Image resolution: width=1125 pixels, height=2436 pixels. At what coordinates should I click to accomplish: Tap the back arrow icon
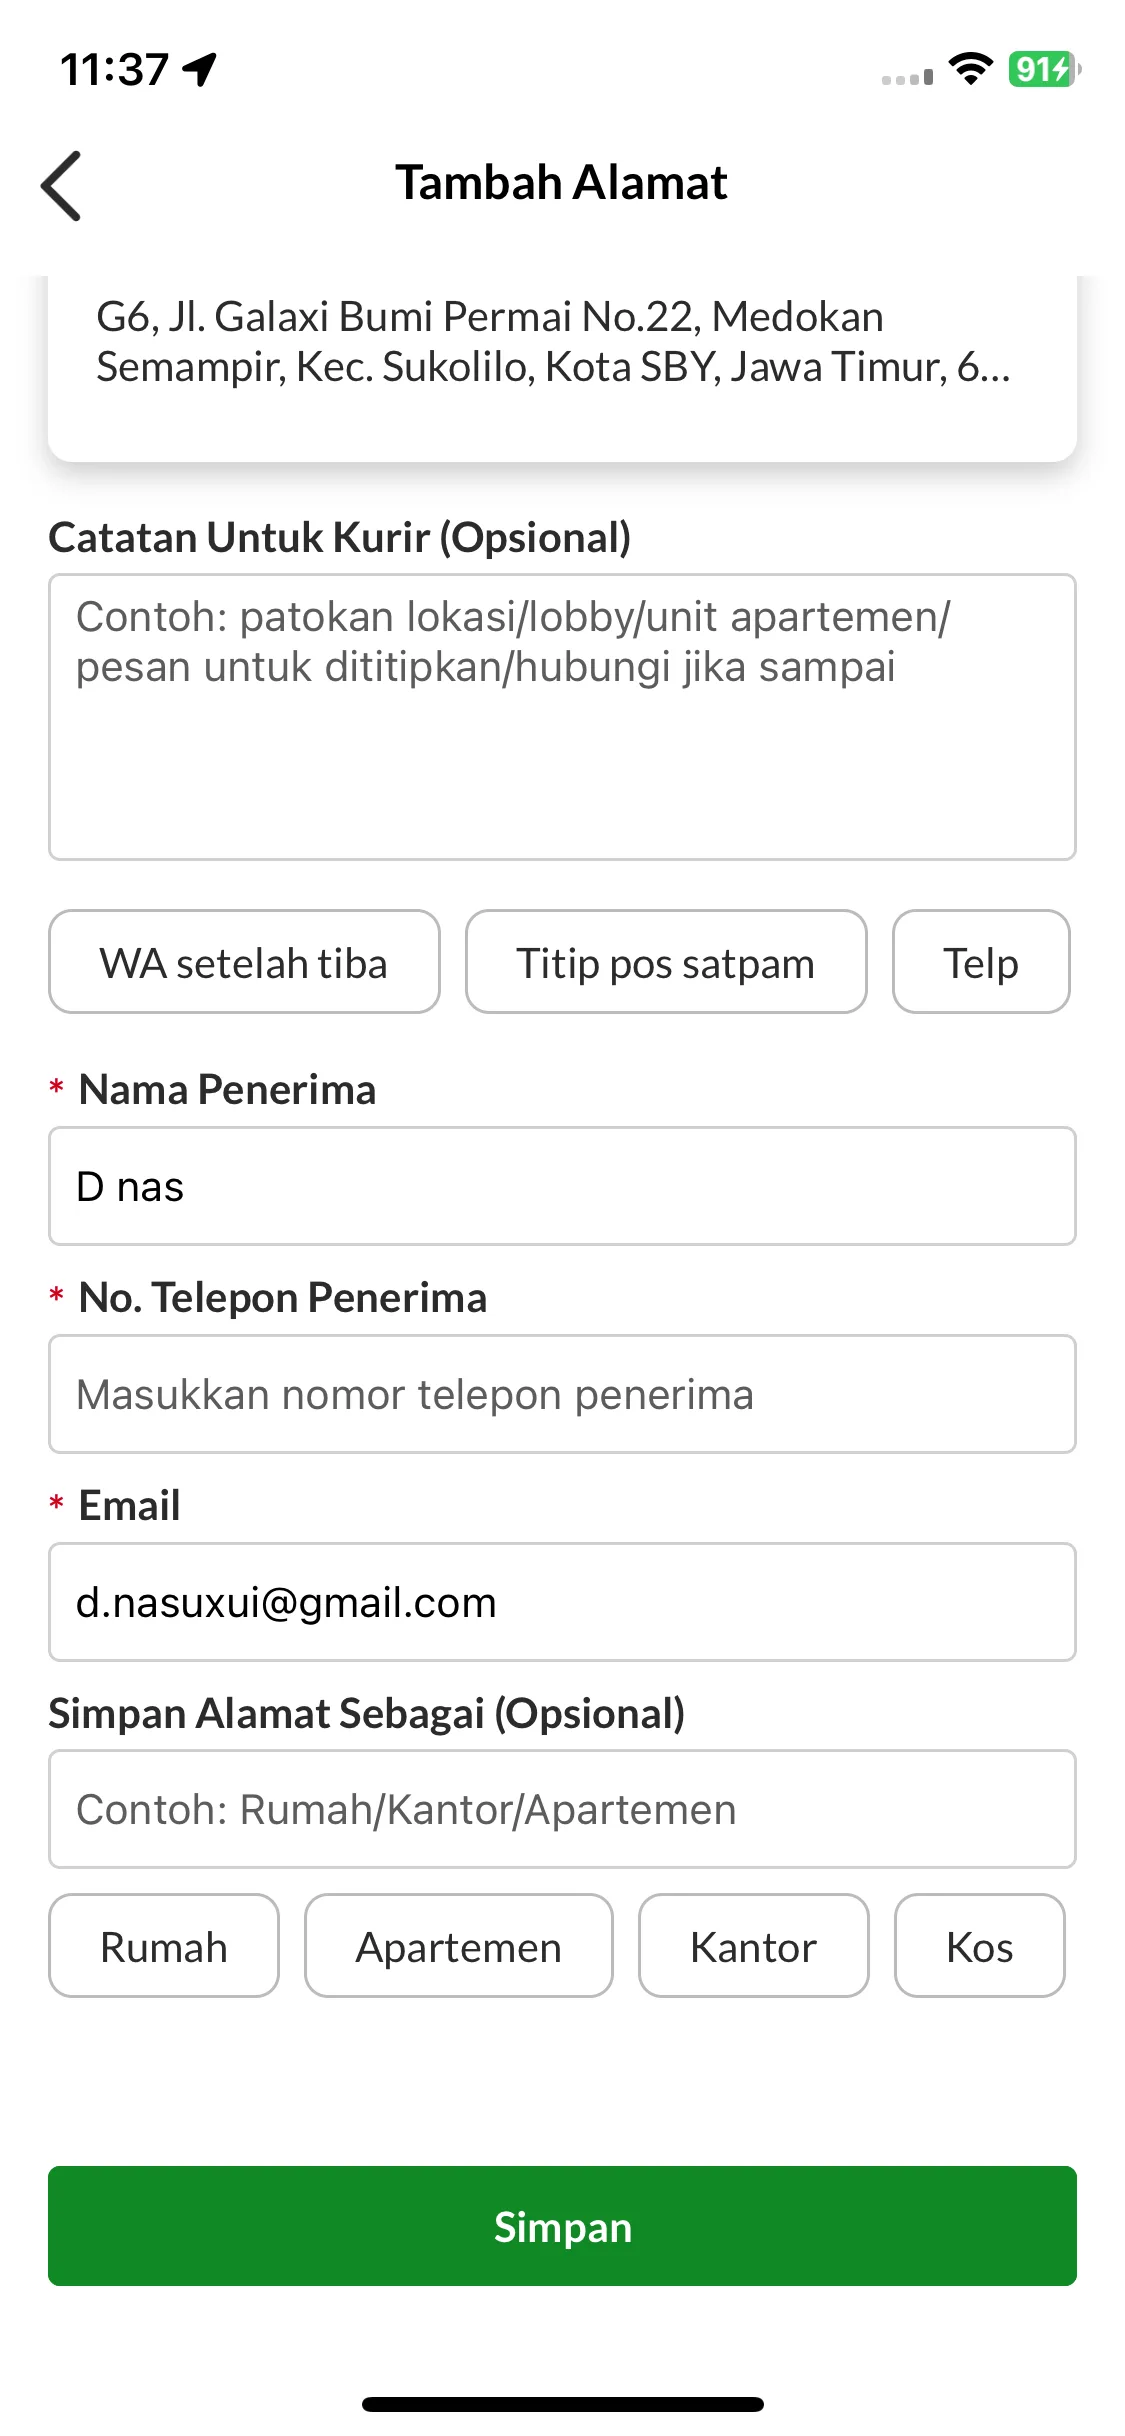(x=61, y=185)
